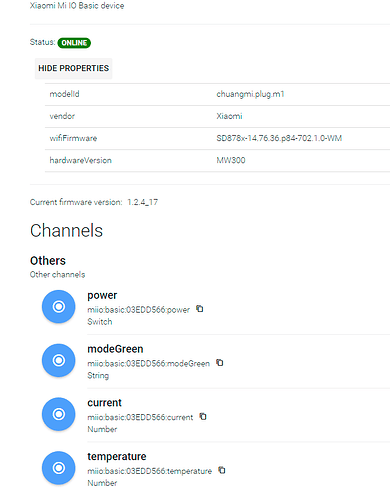
Task: Click the wifiFirmware property label
Action: (x=73, y=138)
